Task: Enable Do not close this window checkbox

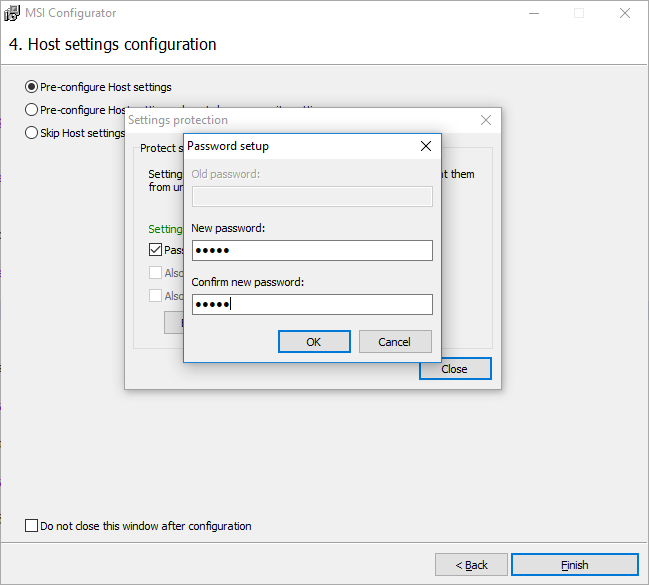Action: pyautogui.click(x=31, y=525)
